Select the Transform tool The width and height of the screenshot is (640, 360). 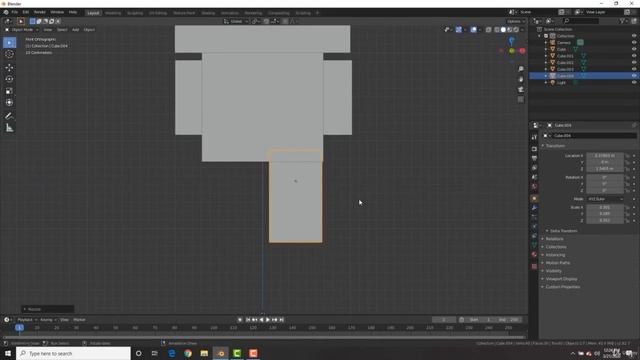click(x=9, y=103)
